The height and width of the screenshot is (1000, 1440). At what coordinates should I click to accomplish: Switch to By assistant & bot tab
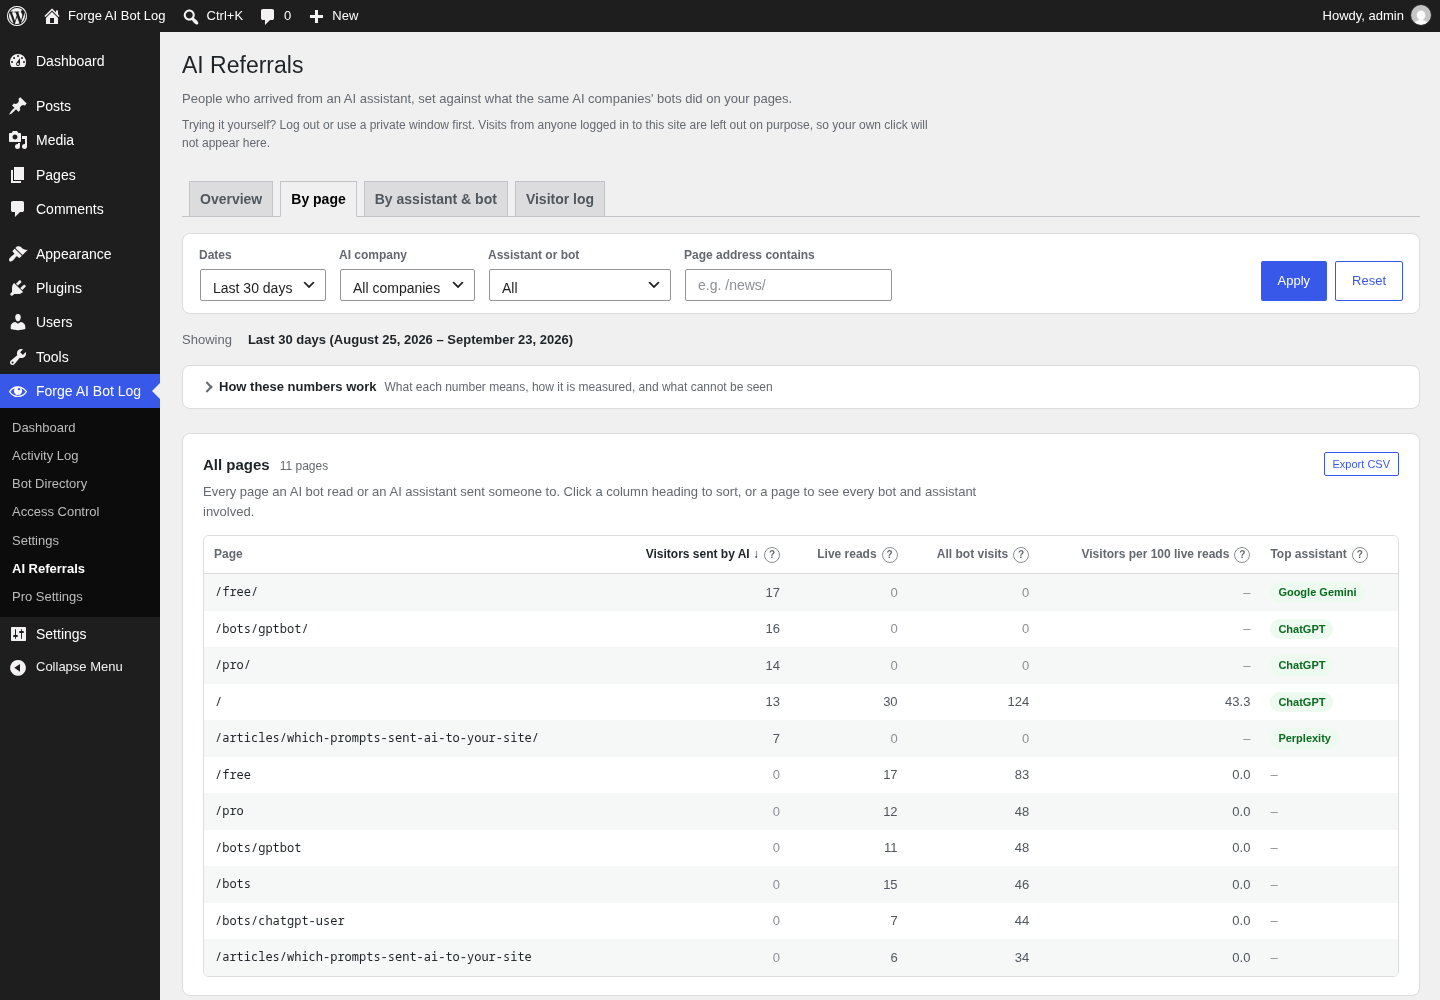click(436, 199)
